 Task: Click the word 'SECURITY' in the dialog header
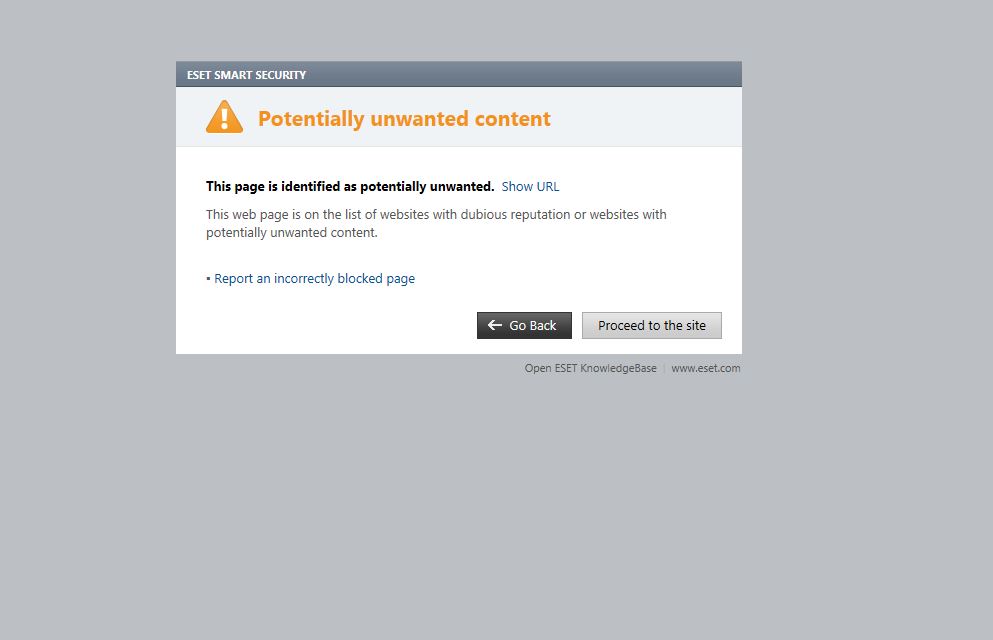pyautogui.click(x=281, y=75)
